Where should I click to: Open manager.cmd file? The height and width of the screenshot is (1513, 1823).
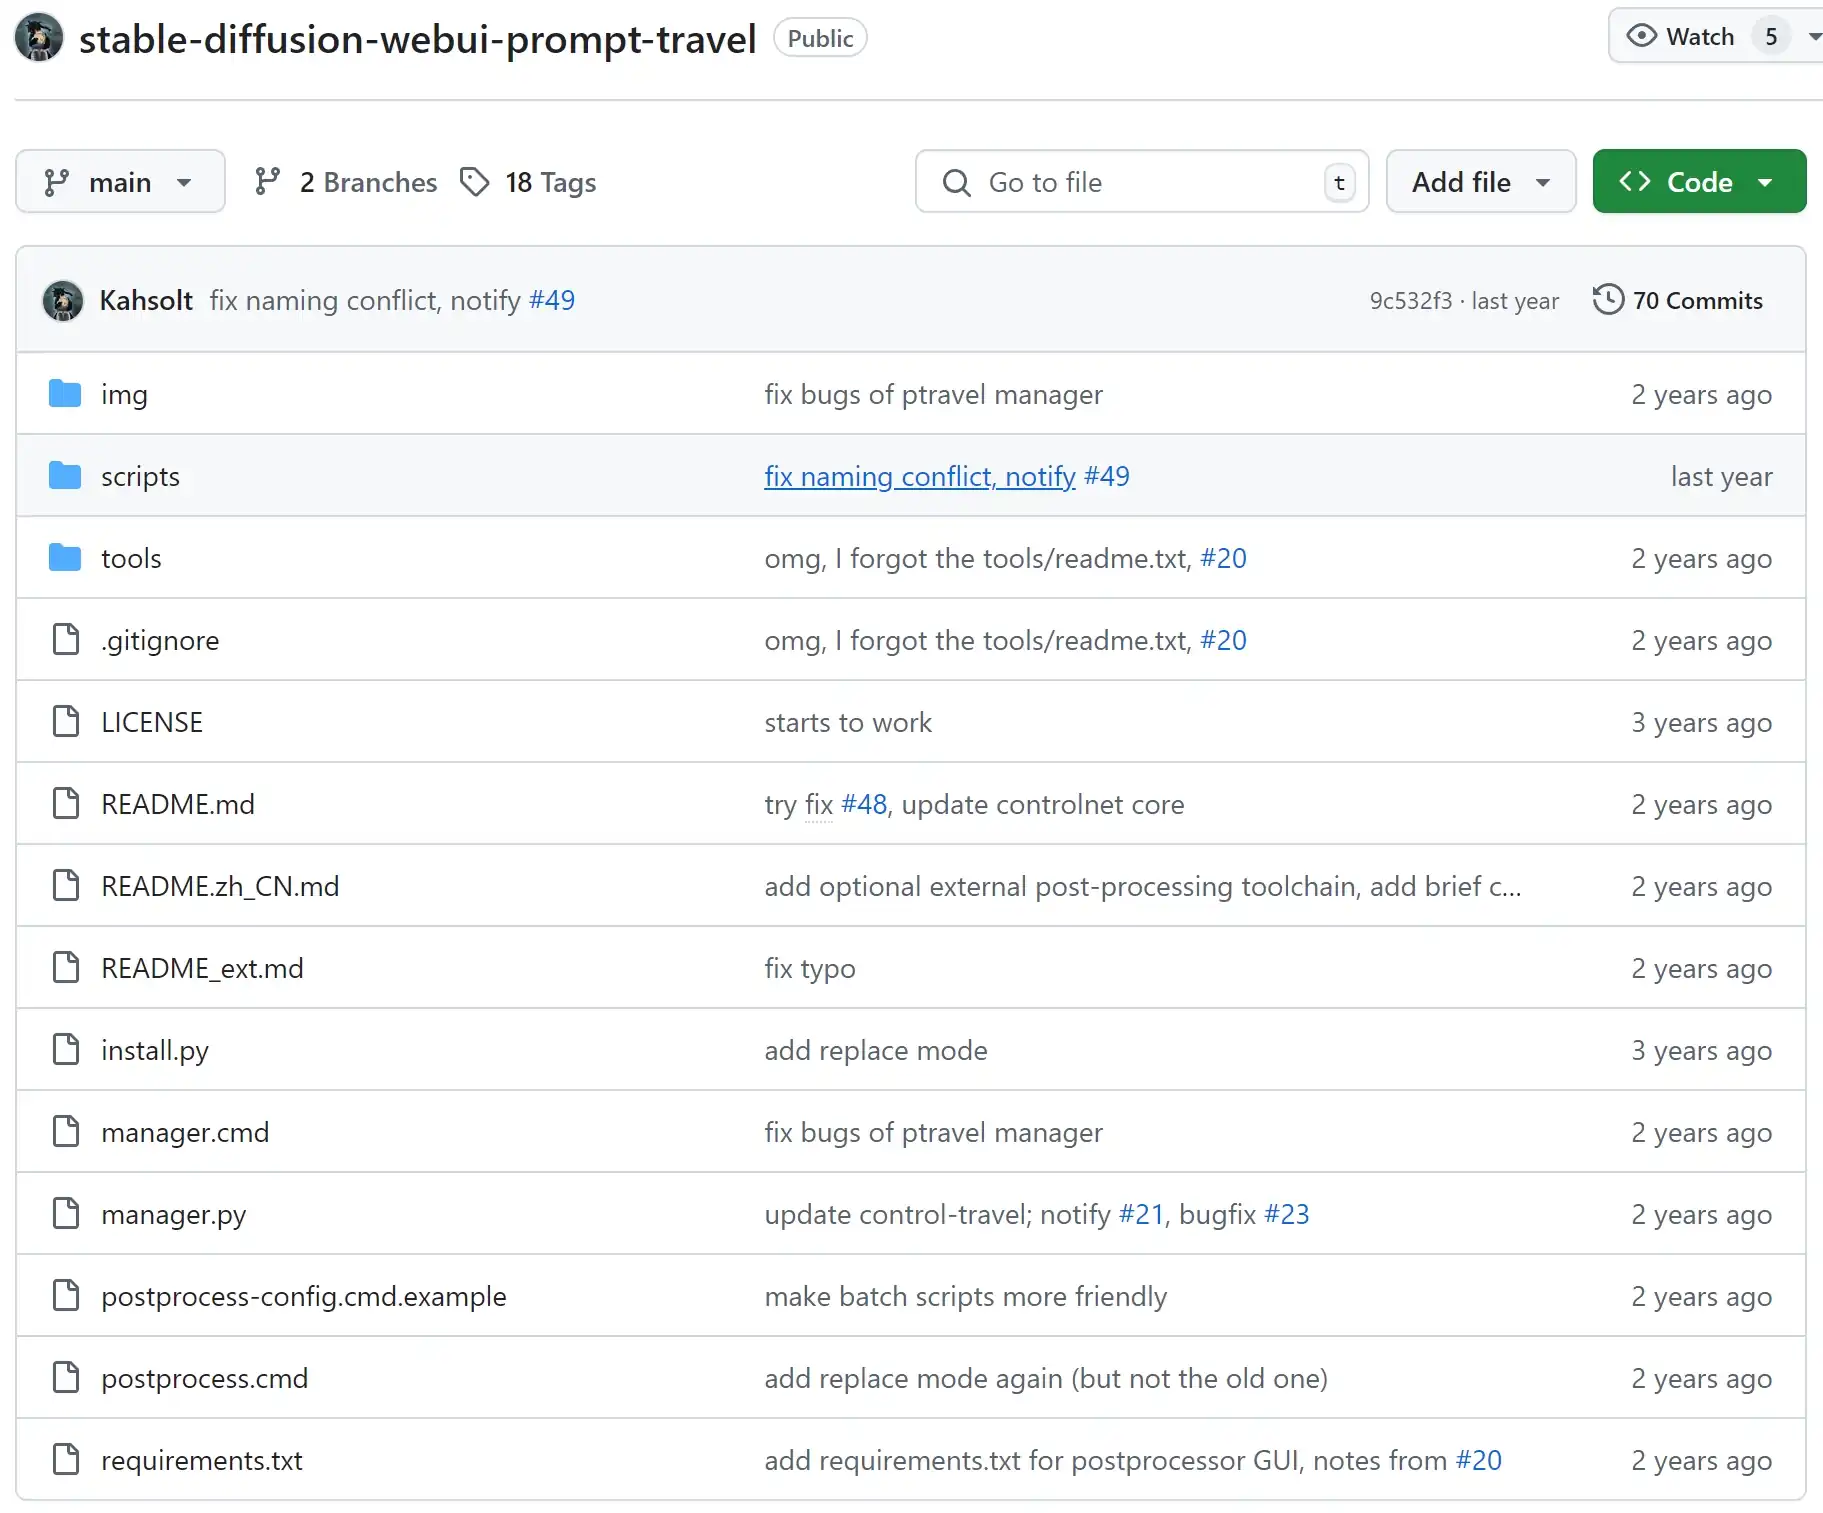[185, 1132]
